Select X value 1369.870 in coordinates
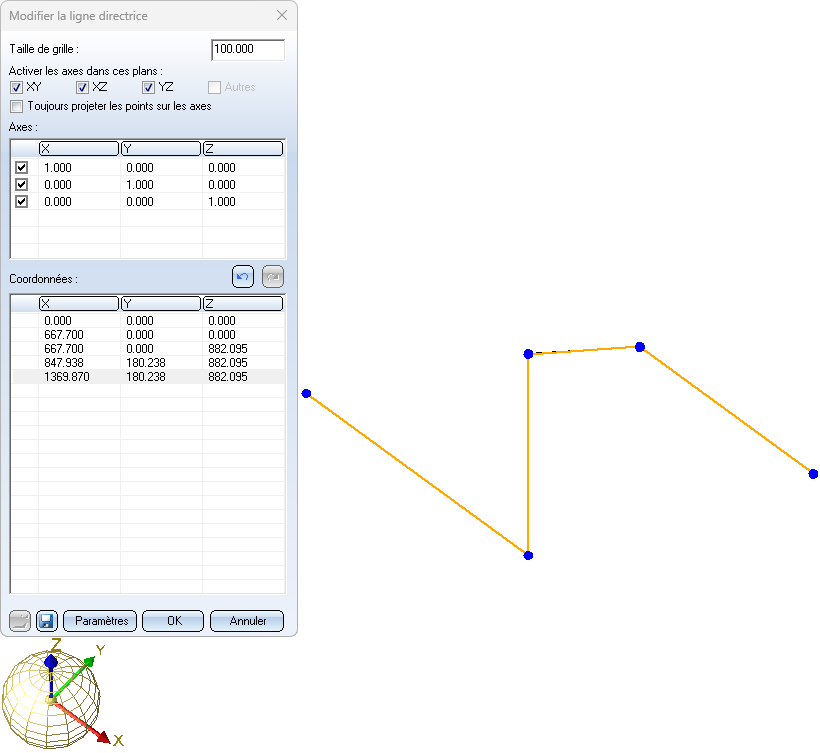The height and width of the screenshot is (753, 820). (67, 377)
